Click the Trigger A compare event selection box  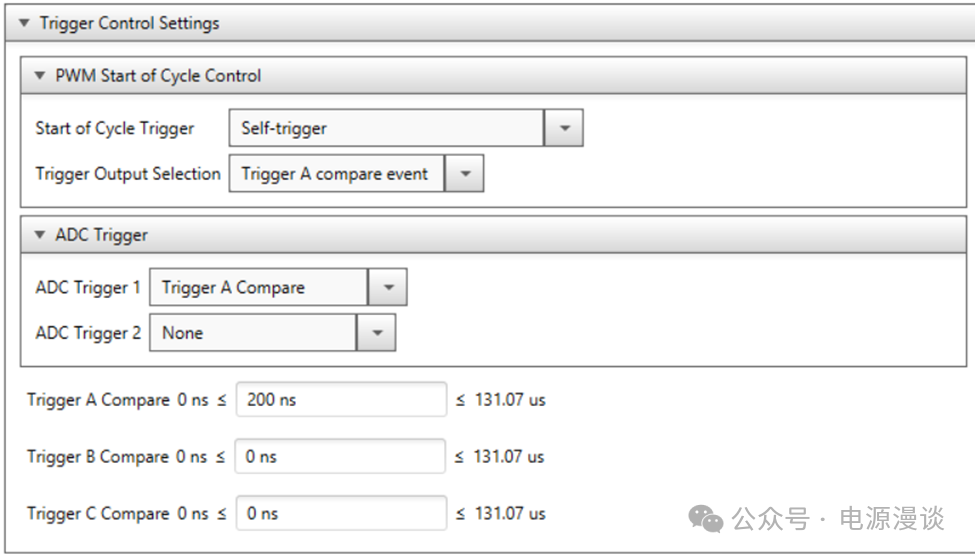tap(336, 174)
